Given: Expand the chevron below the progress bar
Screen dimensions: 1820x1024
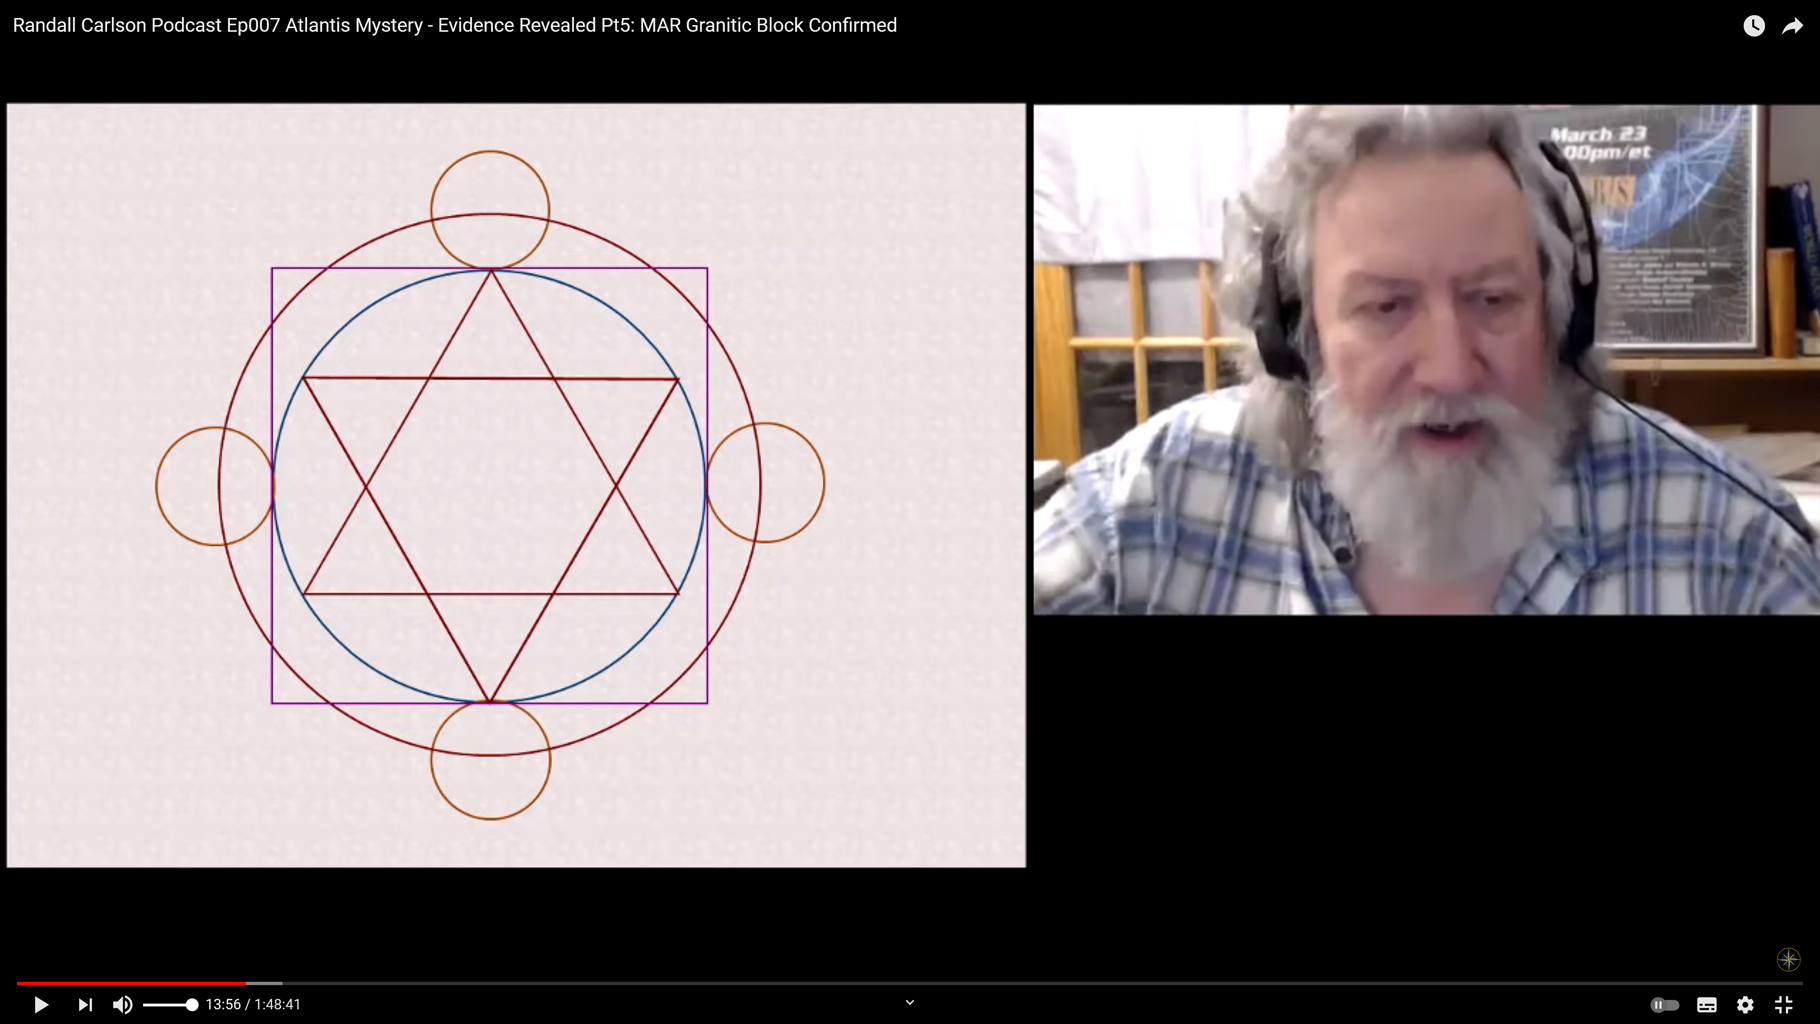Looking at the screenshot, I should (x=909, y=1002).
